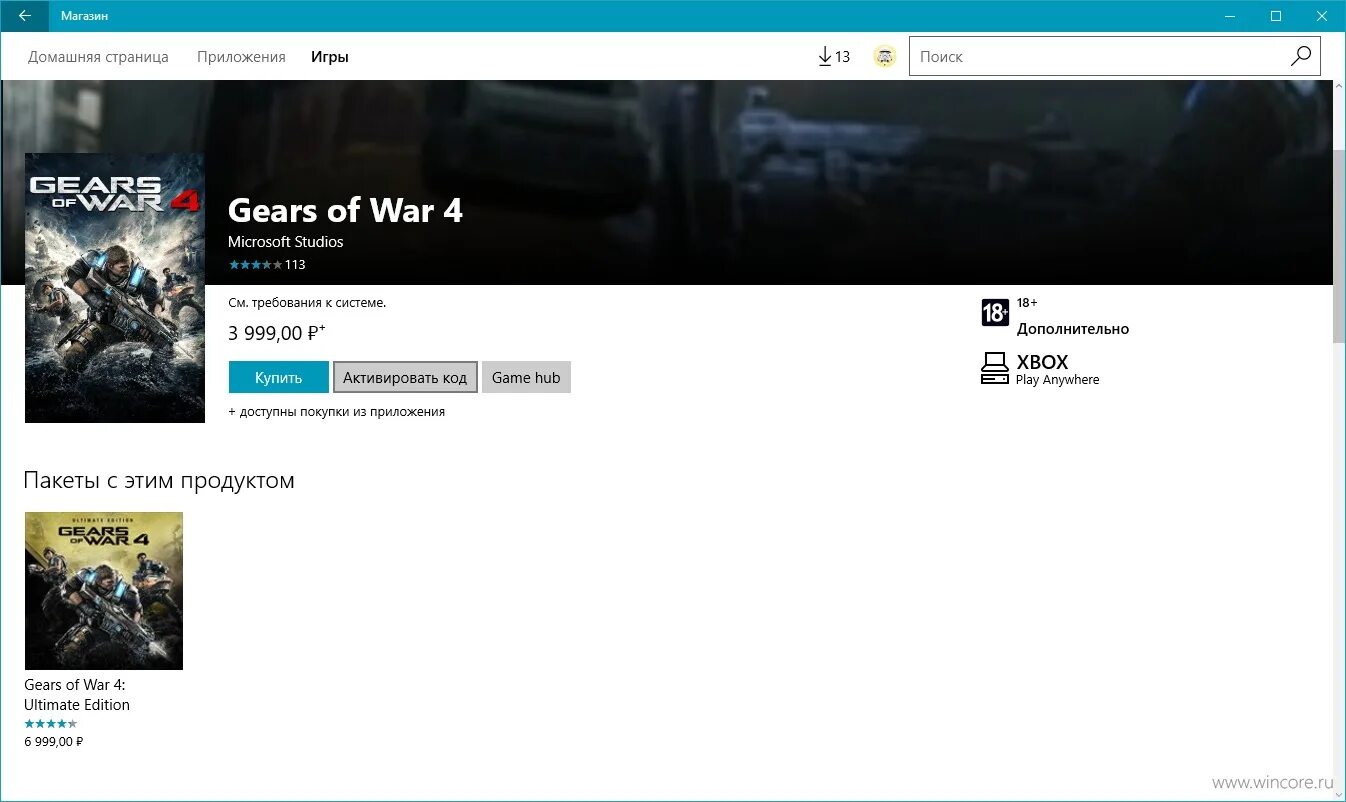The width and height of the screenshot is (1346, 802).
Task: Switch to the Приложения tab
Action: pos(241,56)
